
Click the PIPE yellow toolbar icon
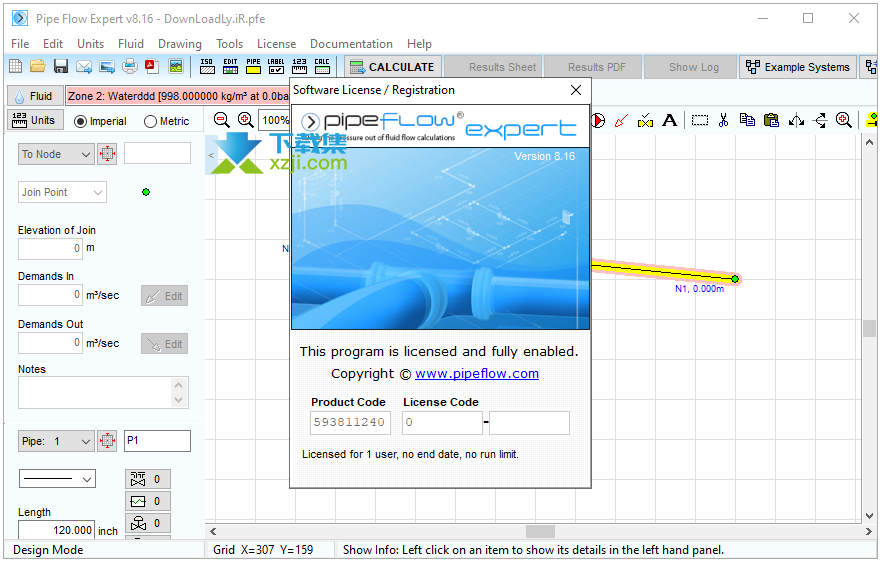(253, 66)
